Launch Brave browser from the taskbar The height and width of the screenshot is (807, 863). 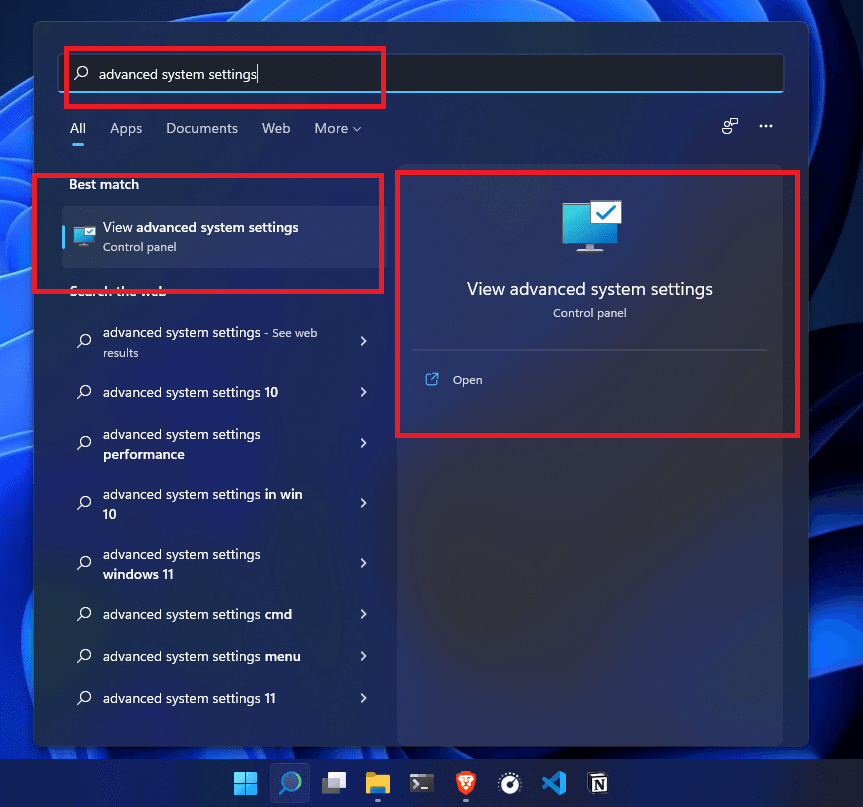pyautogui.click(x=466, y=783)
